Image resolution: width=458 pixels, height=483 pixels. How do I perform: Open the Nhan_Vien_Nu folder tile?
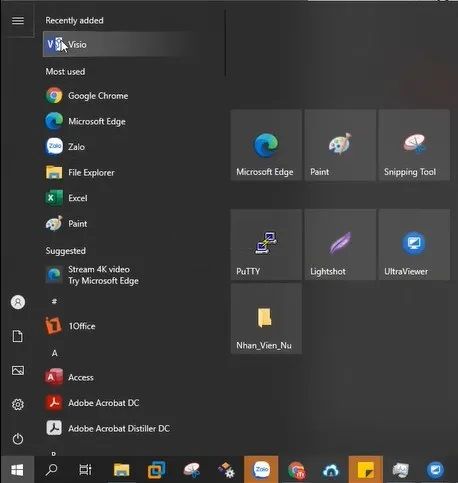pos(266,319)
